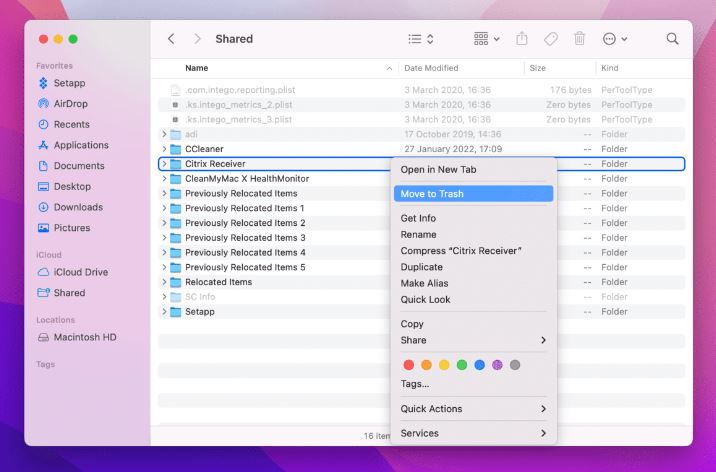Open the group-by grid dropdown
Viewport: 716px width, 472px height.
[486, 39]
